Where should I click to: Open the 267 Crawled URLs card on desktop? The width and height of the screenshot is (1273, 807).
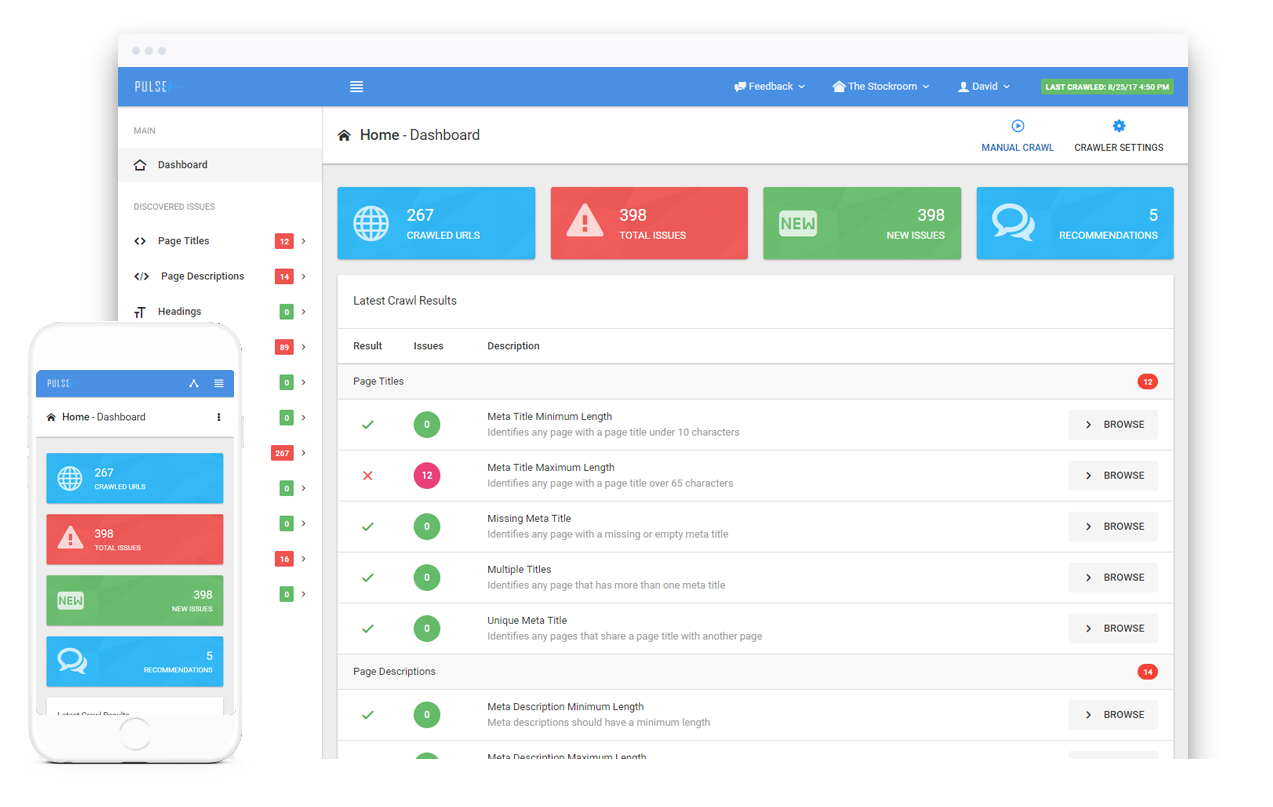click(436, 223)
